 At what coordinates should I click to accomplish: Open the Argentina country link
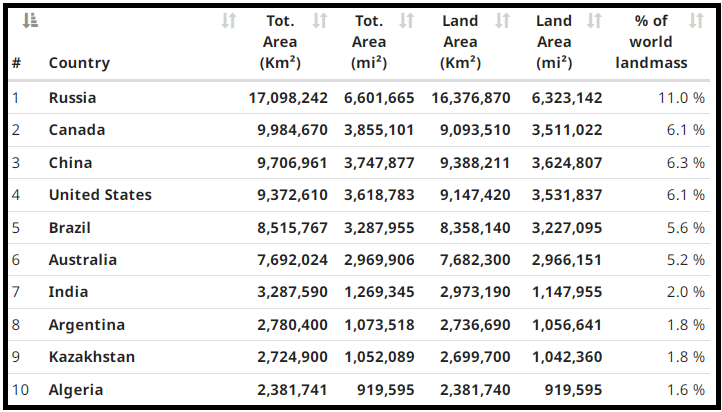pyautogui.click(x=87, y=325)
